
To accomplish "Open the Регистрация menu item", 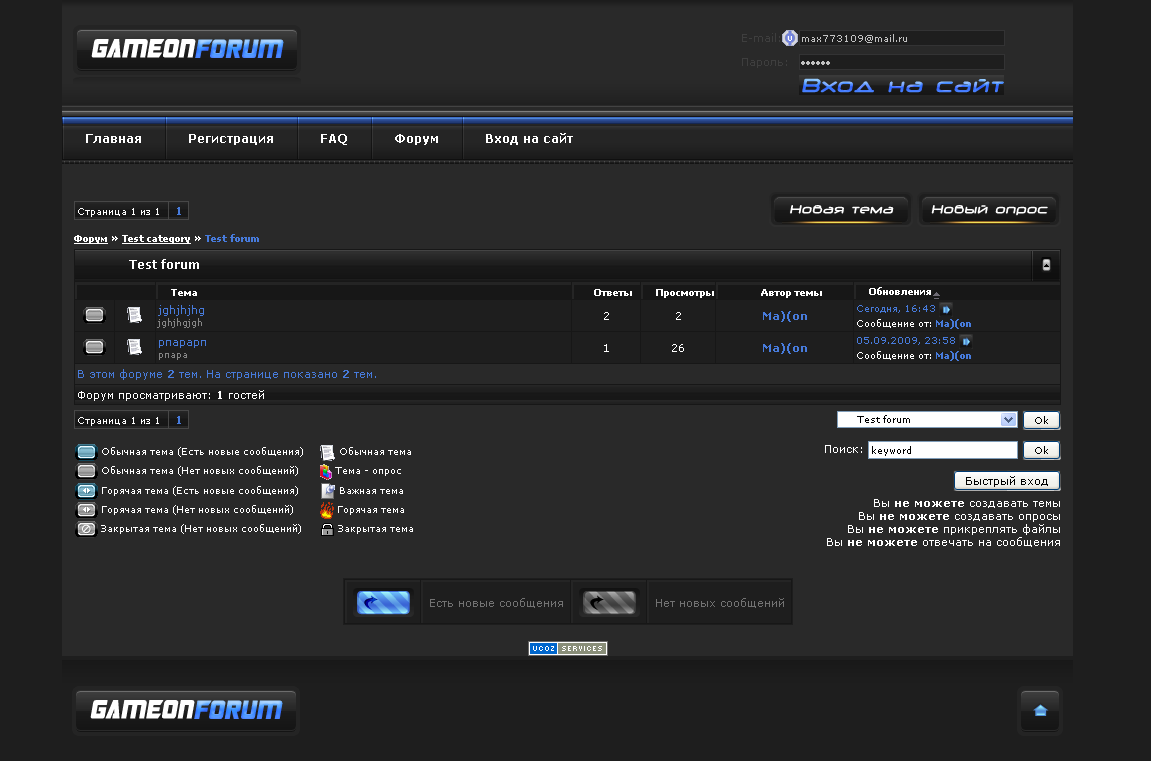I will pyautogui.click(x=231, y=139).
